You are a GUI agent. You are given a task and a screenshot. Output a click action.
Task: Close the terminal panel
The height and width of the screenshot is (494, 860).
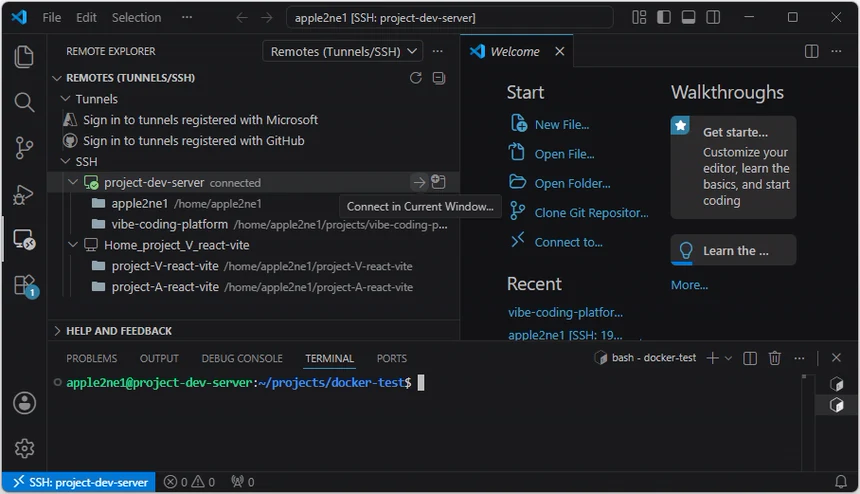point(836,358)
